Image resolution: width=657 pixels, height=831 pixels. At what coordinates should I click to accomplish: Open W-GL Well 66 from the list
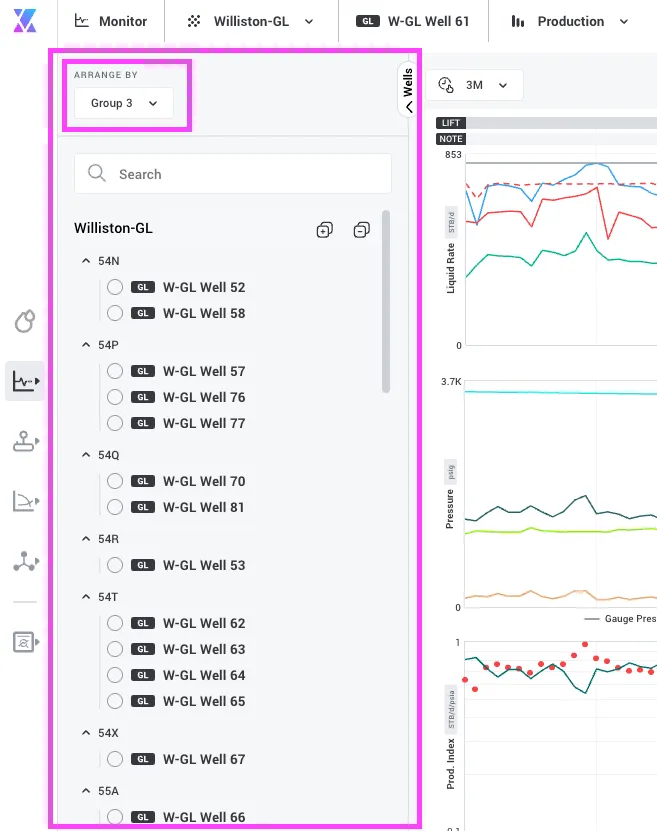point(204,817)
